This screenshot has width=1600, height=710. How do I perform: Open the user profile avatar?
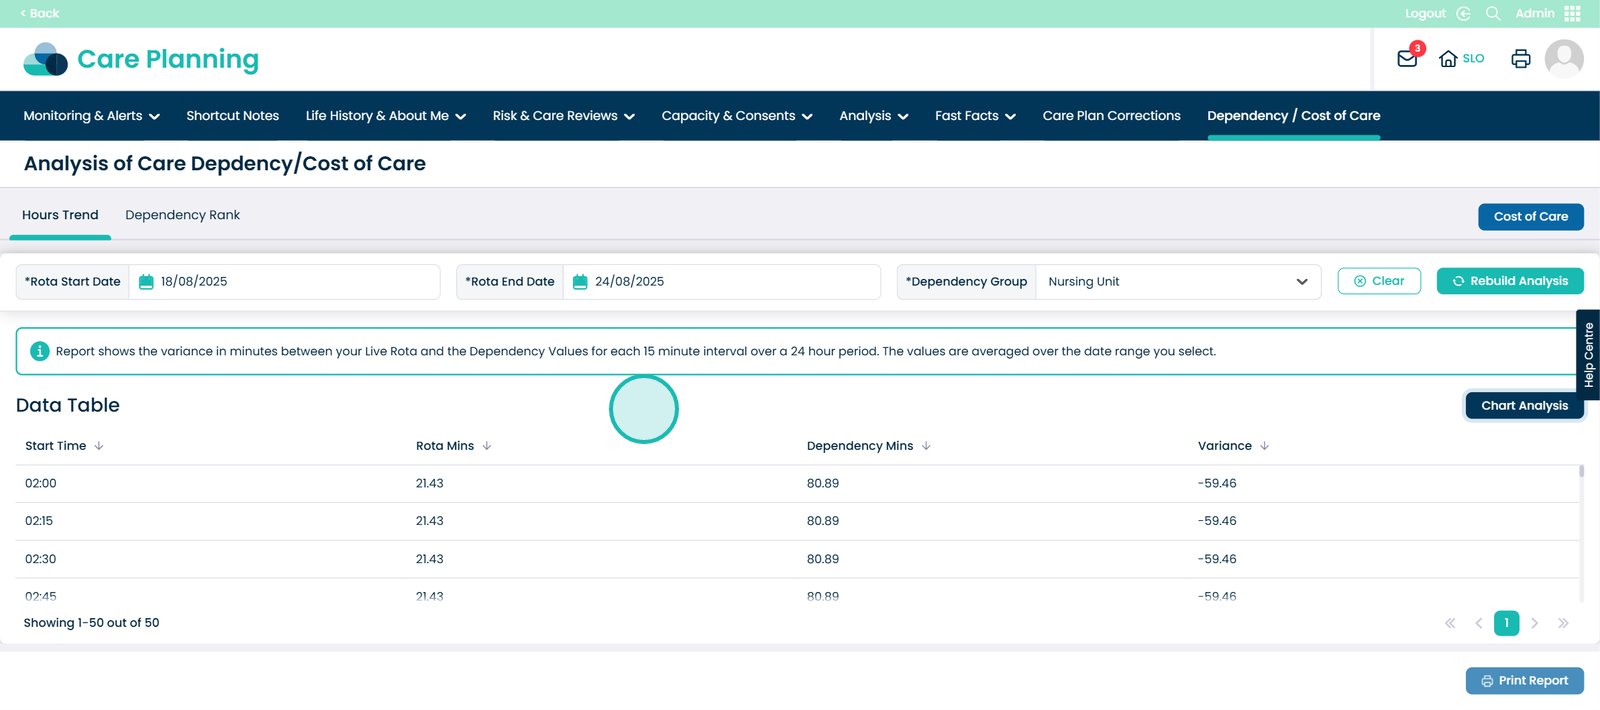[x=1563, y=59]
